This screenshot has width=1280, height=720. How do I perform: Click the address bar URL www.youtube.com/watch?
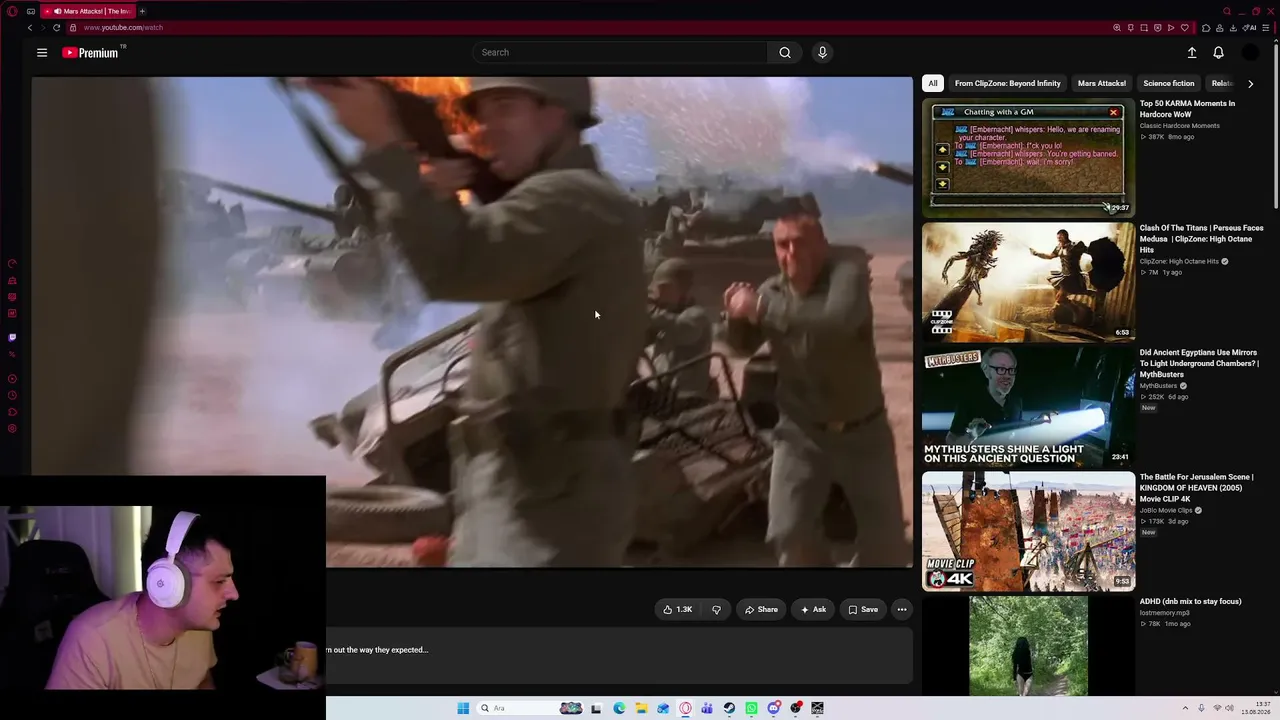(x=123, y=28)
